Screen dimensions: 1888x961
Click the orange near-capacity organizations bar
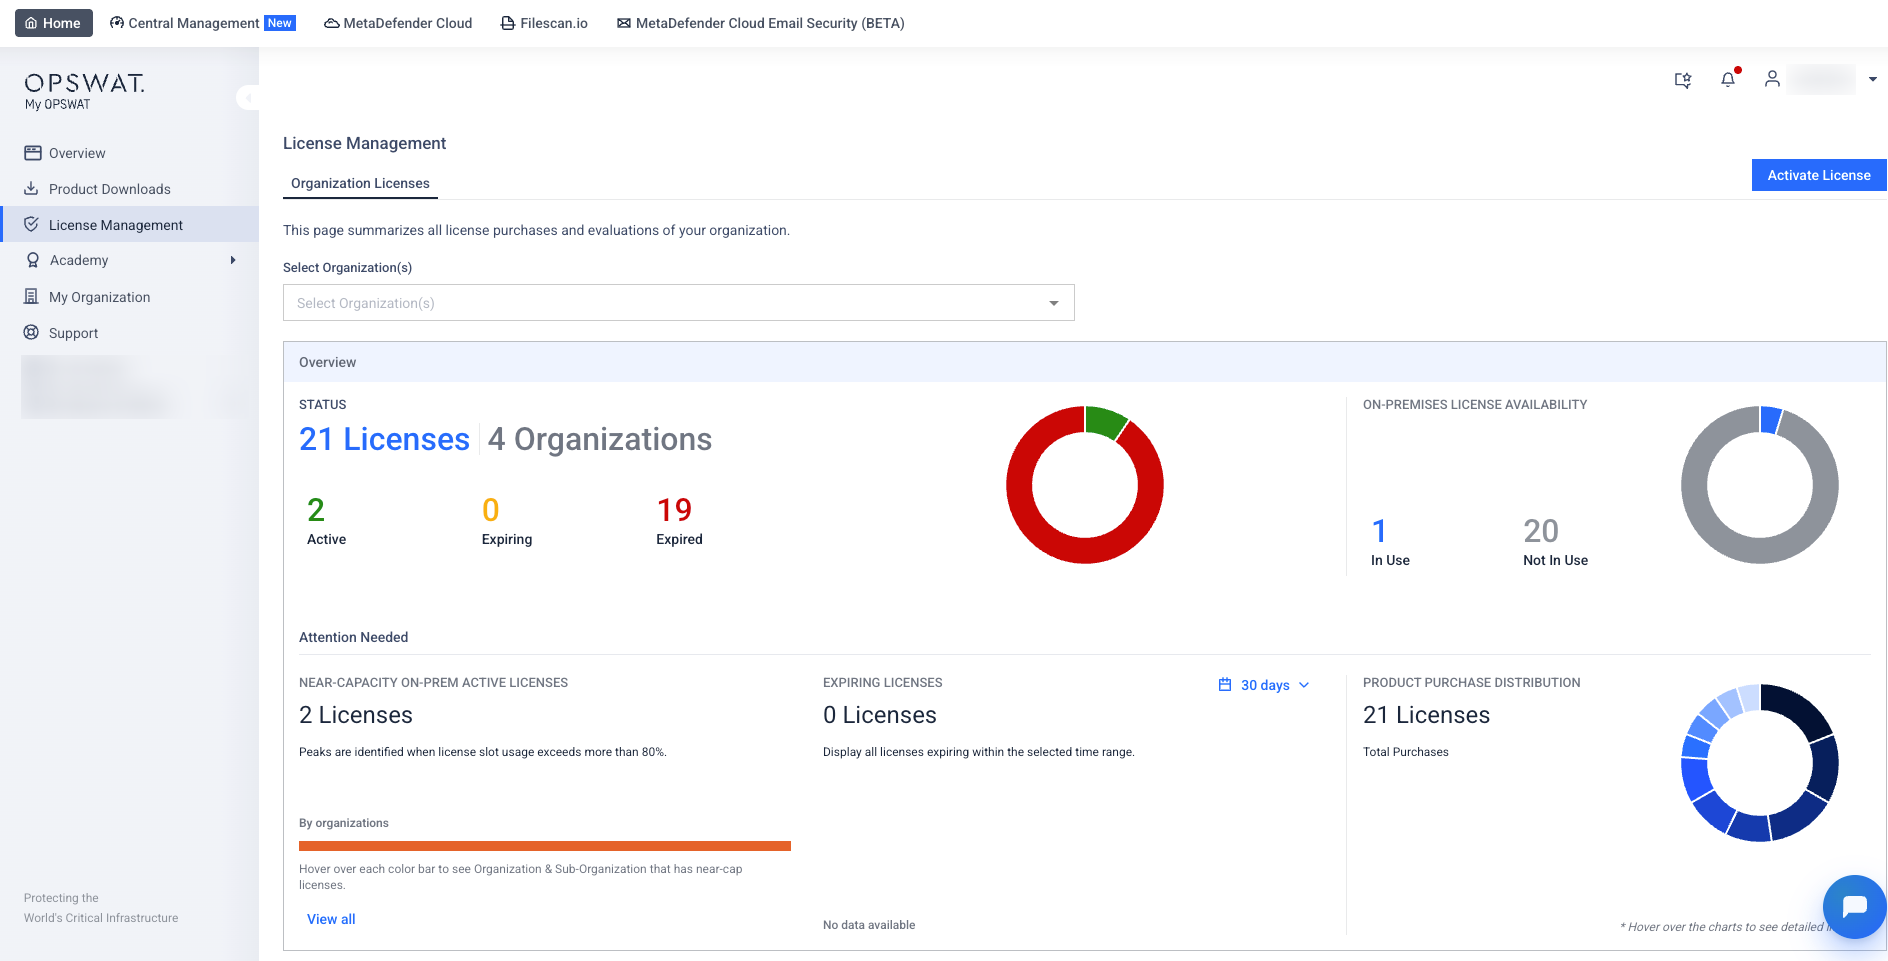coord(544,846)
